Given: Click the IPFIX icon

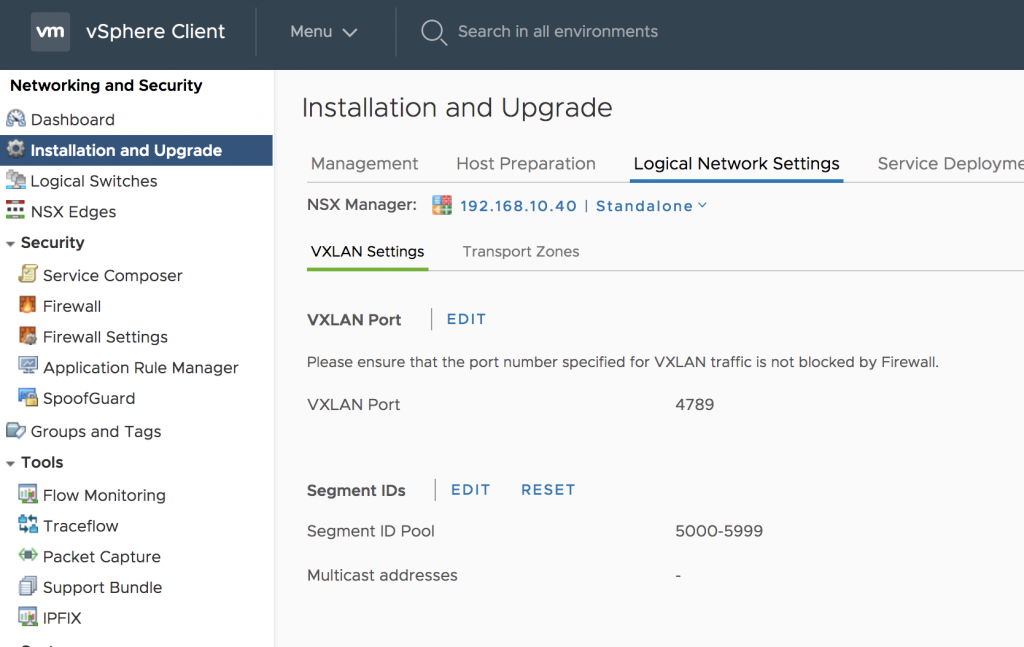Looking at the screenshot, I should (x=28, y=616).
